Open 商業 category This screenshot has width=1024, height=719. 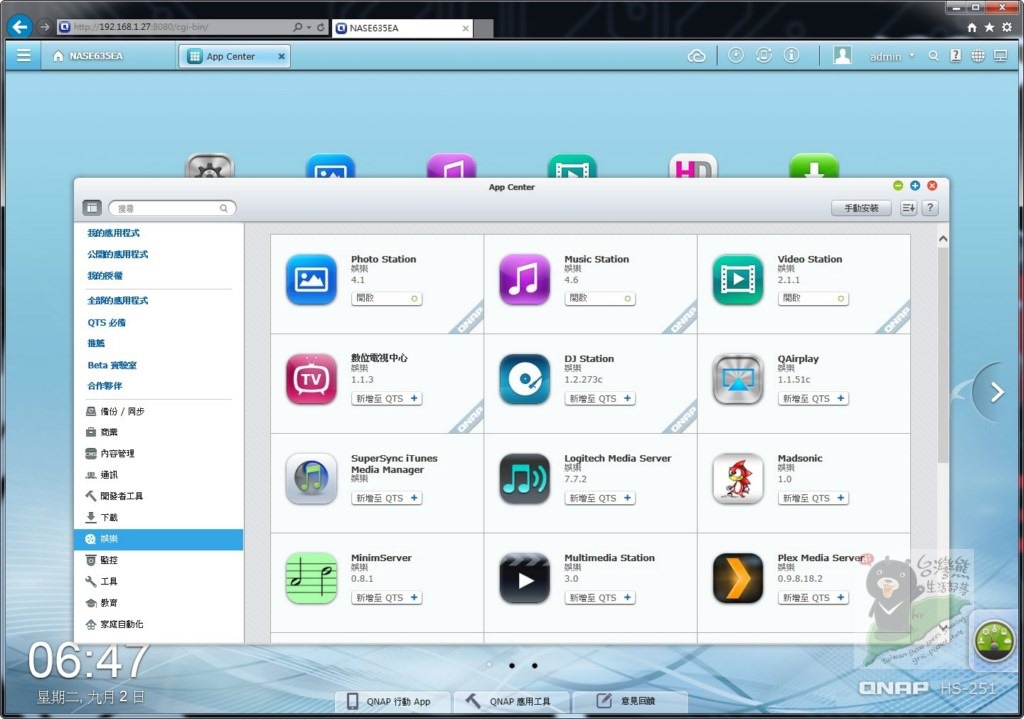coord(102,432)
